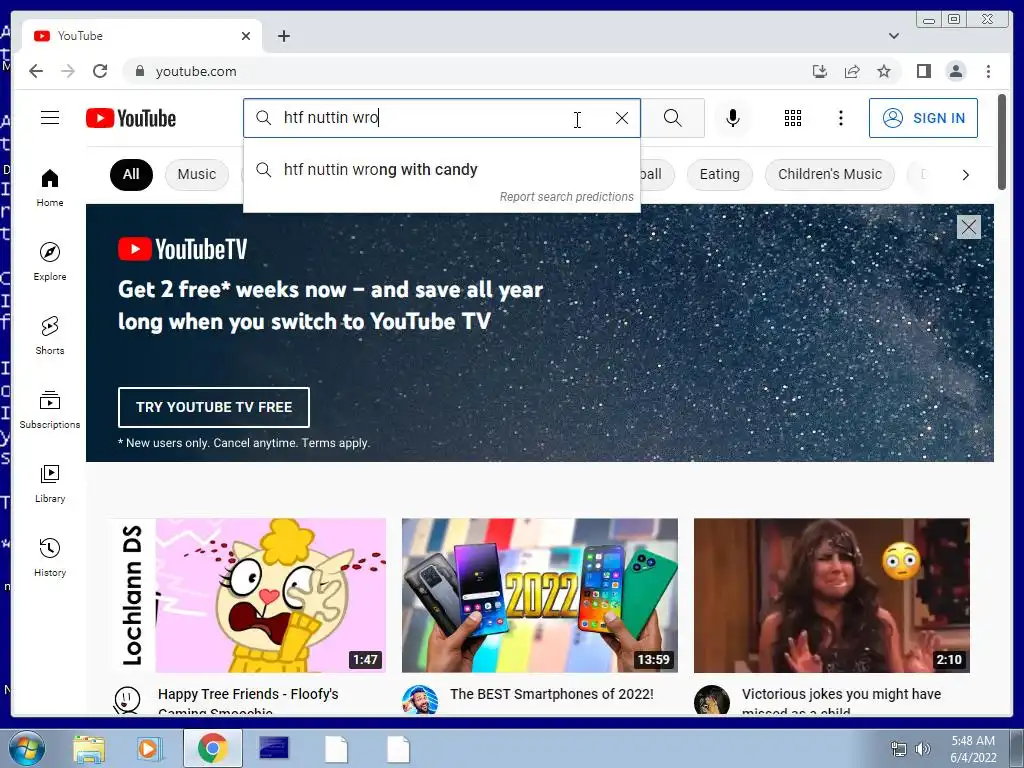Open Explore in the sidebar
Screen dimensions: 1024x768
50,261
